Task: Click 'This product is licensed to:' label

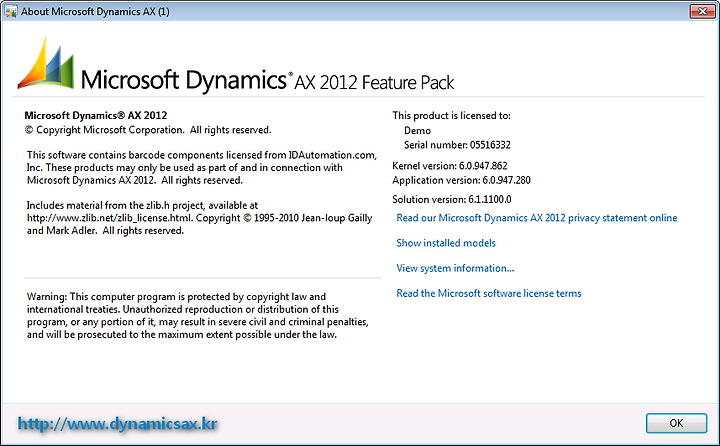Action: 451,115
